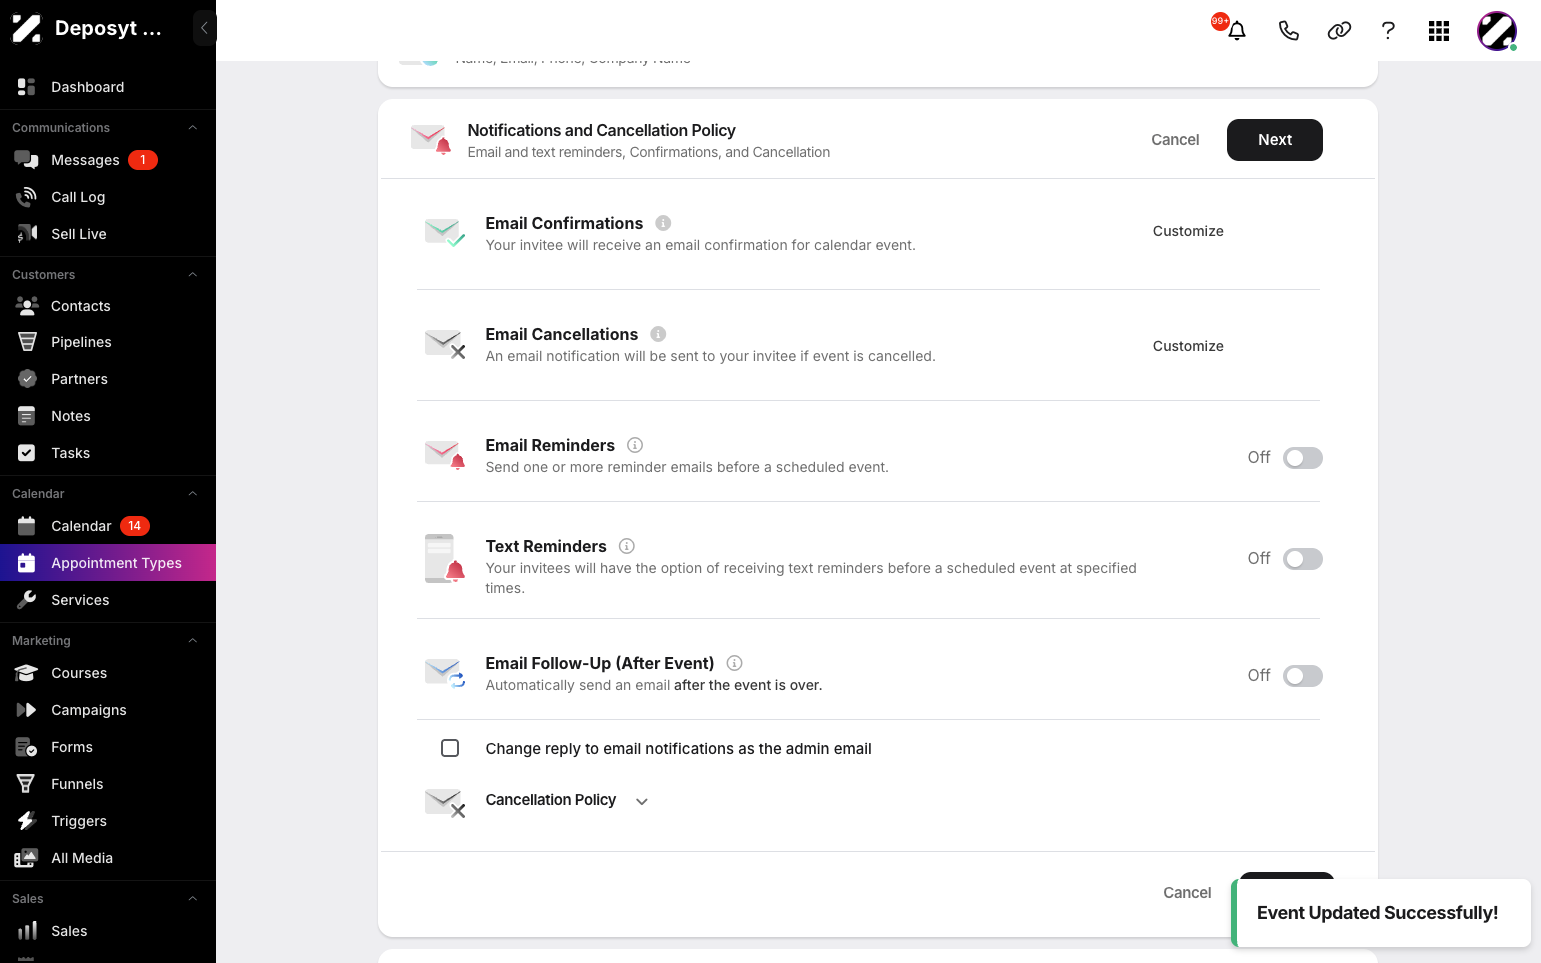The height and width of the screenshot is (963, 1541).
Task: Check the admin email reply checkbox
Action: pyautogui.click(x=450, y=748)
